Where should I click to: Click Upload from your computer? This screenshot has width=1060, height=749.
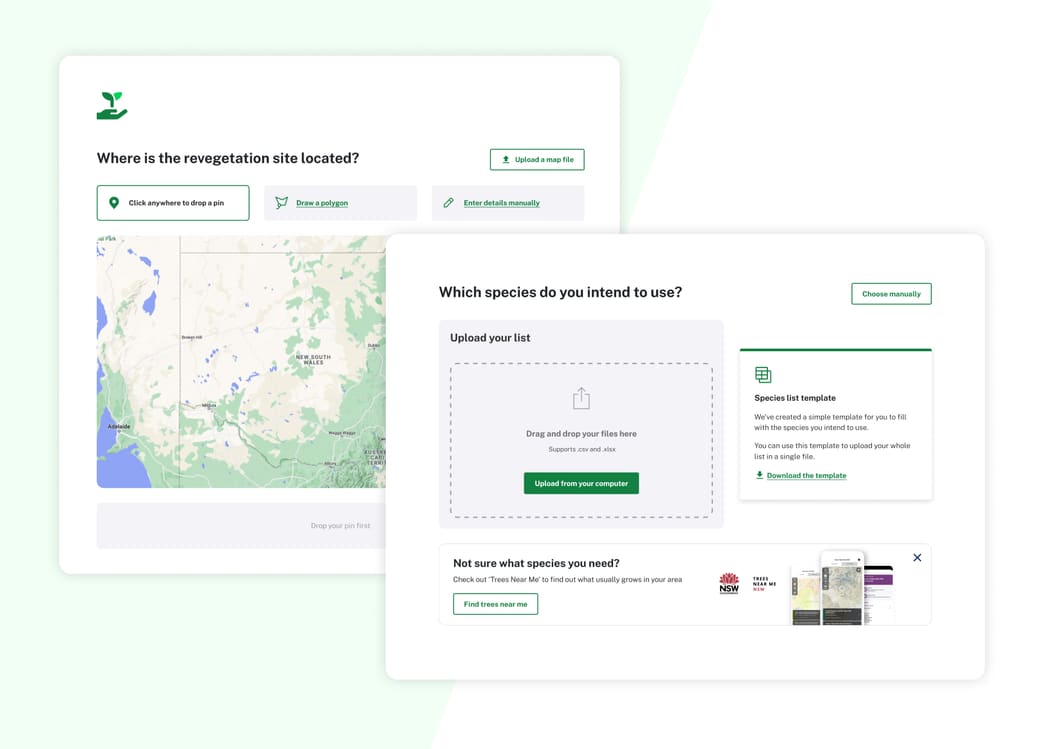click(581, 483)
